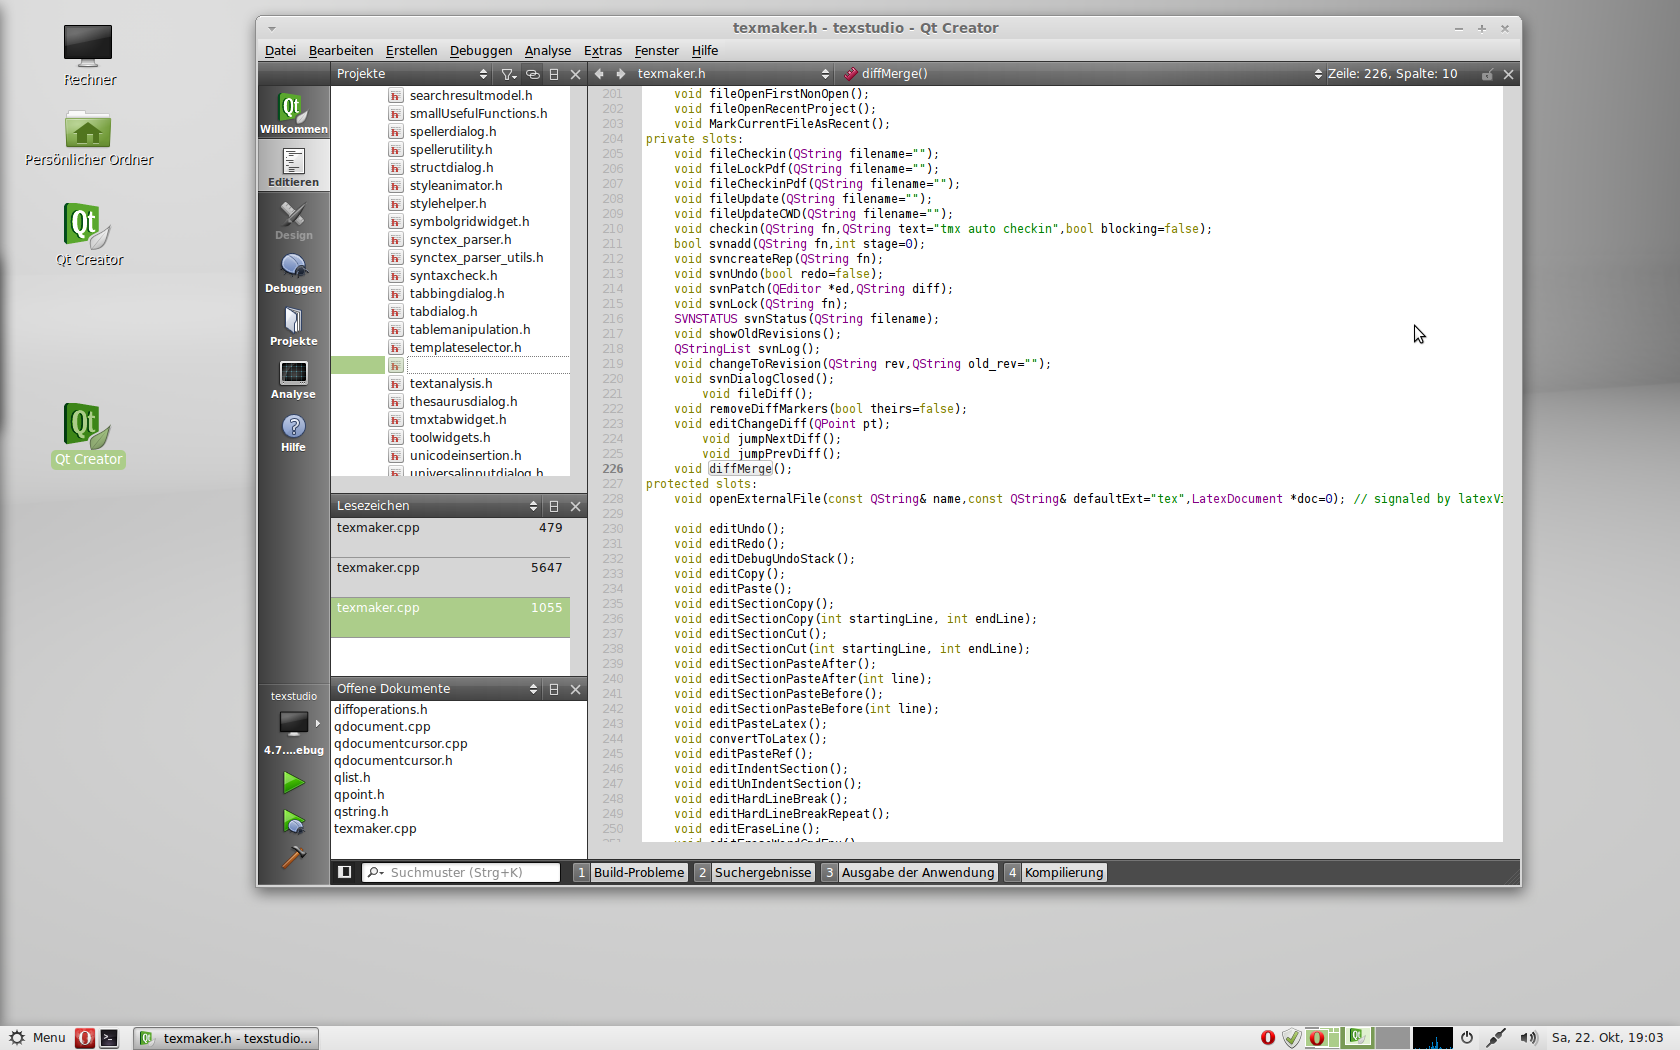The image size is (1680, 1050).
Task: Toggle the left sidebar visibility button
Action: point(345,872)
